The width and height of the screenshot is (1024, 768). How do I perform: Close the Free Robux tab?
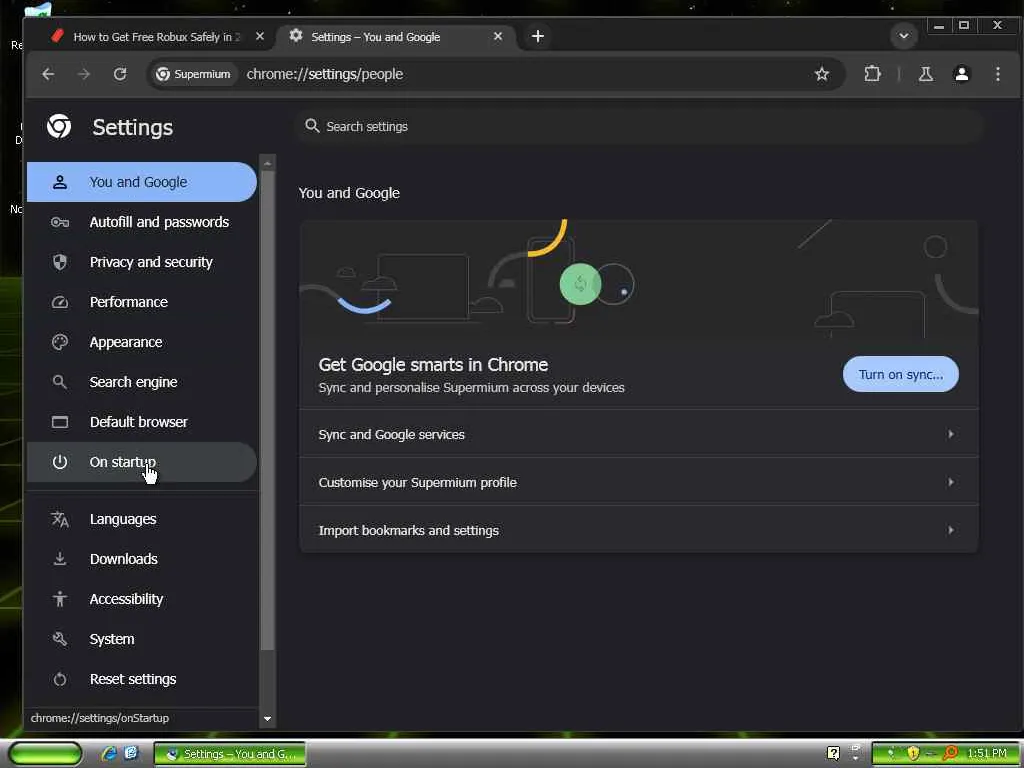click(260, 37)
